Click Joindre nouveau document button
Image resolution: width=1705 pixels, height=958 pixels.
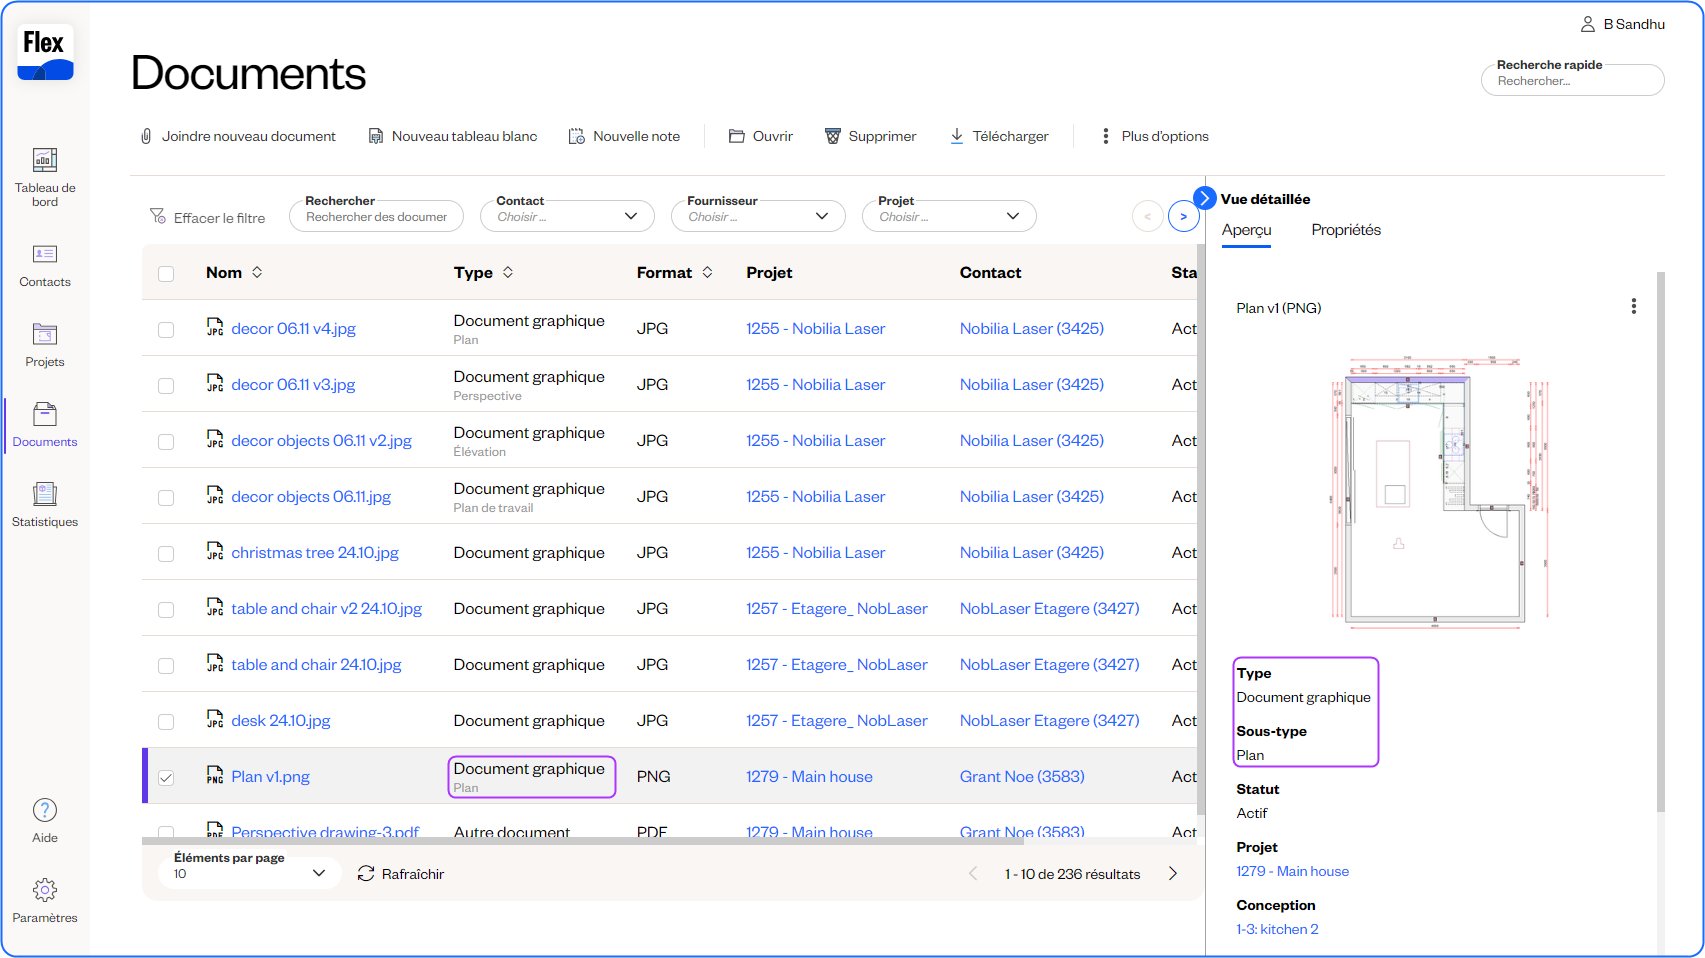pyautogui.click(x=238, y=136)
